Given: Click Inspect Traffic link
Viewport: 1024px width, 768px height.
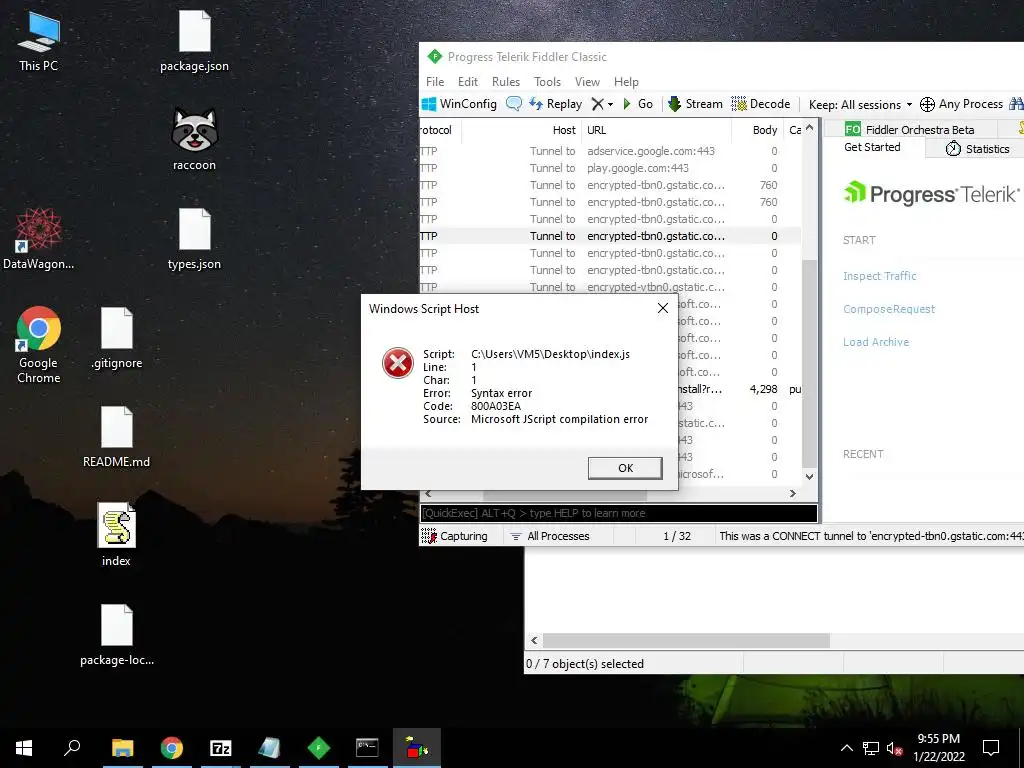Looking at the screenshot, I should (880, 276).
